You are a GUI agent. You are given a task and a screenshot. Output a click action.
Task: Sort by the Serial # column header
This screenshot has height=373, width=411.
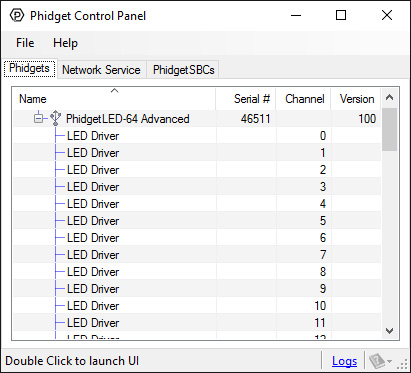tap(246, 99)
